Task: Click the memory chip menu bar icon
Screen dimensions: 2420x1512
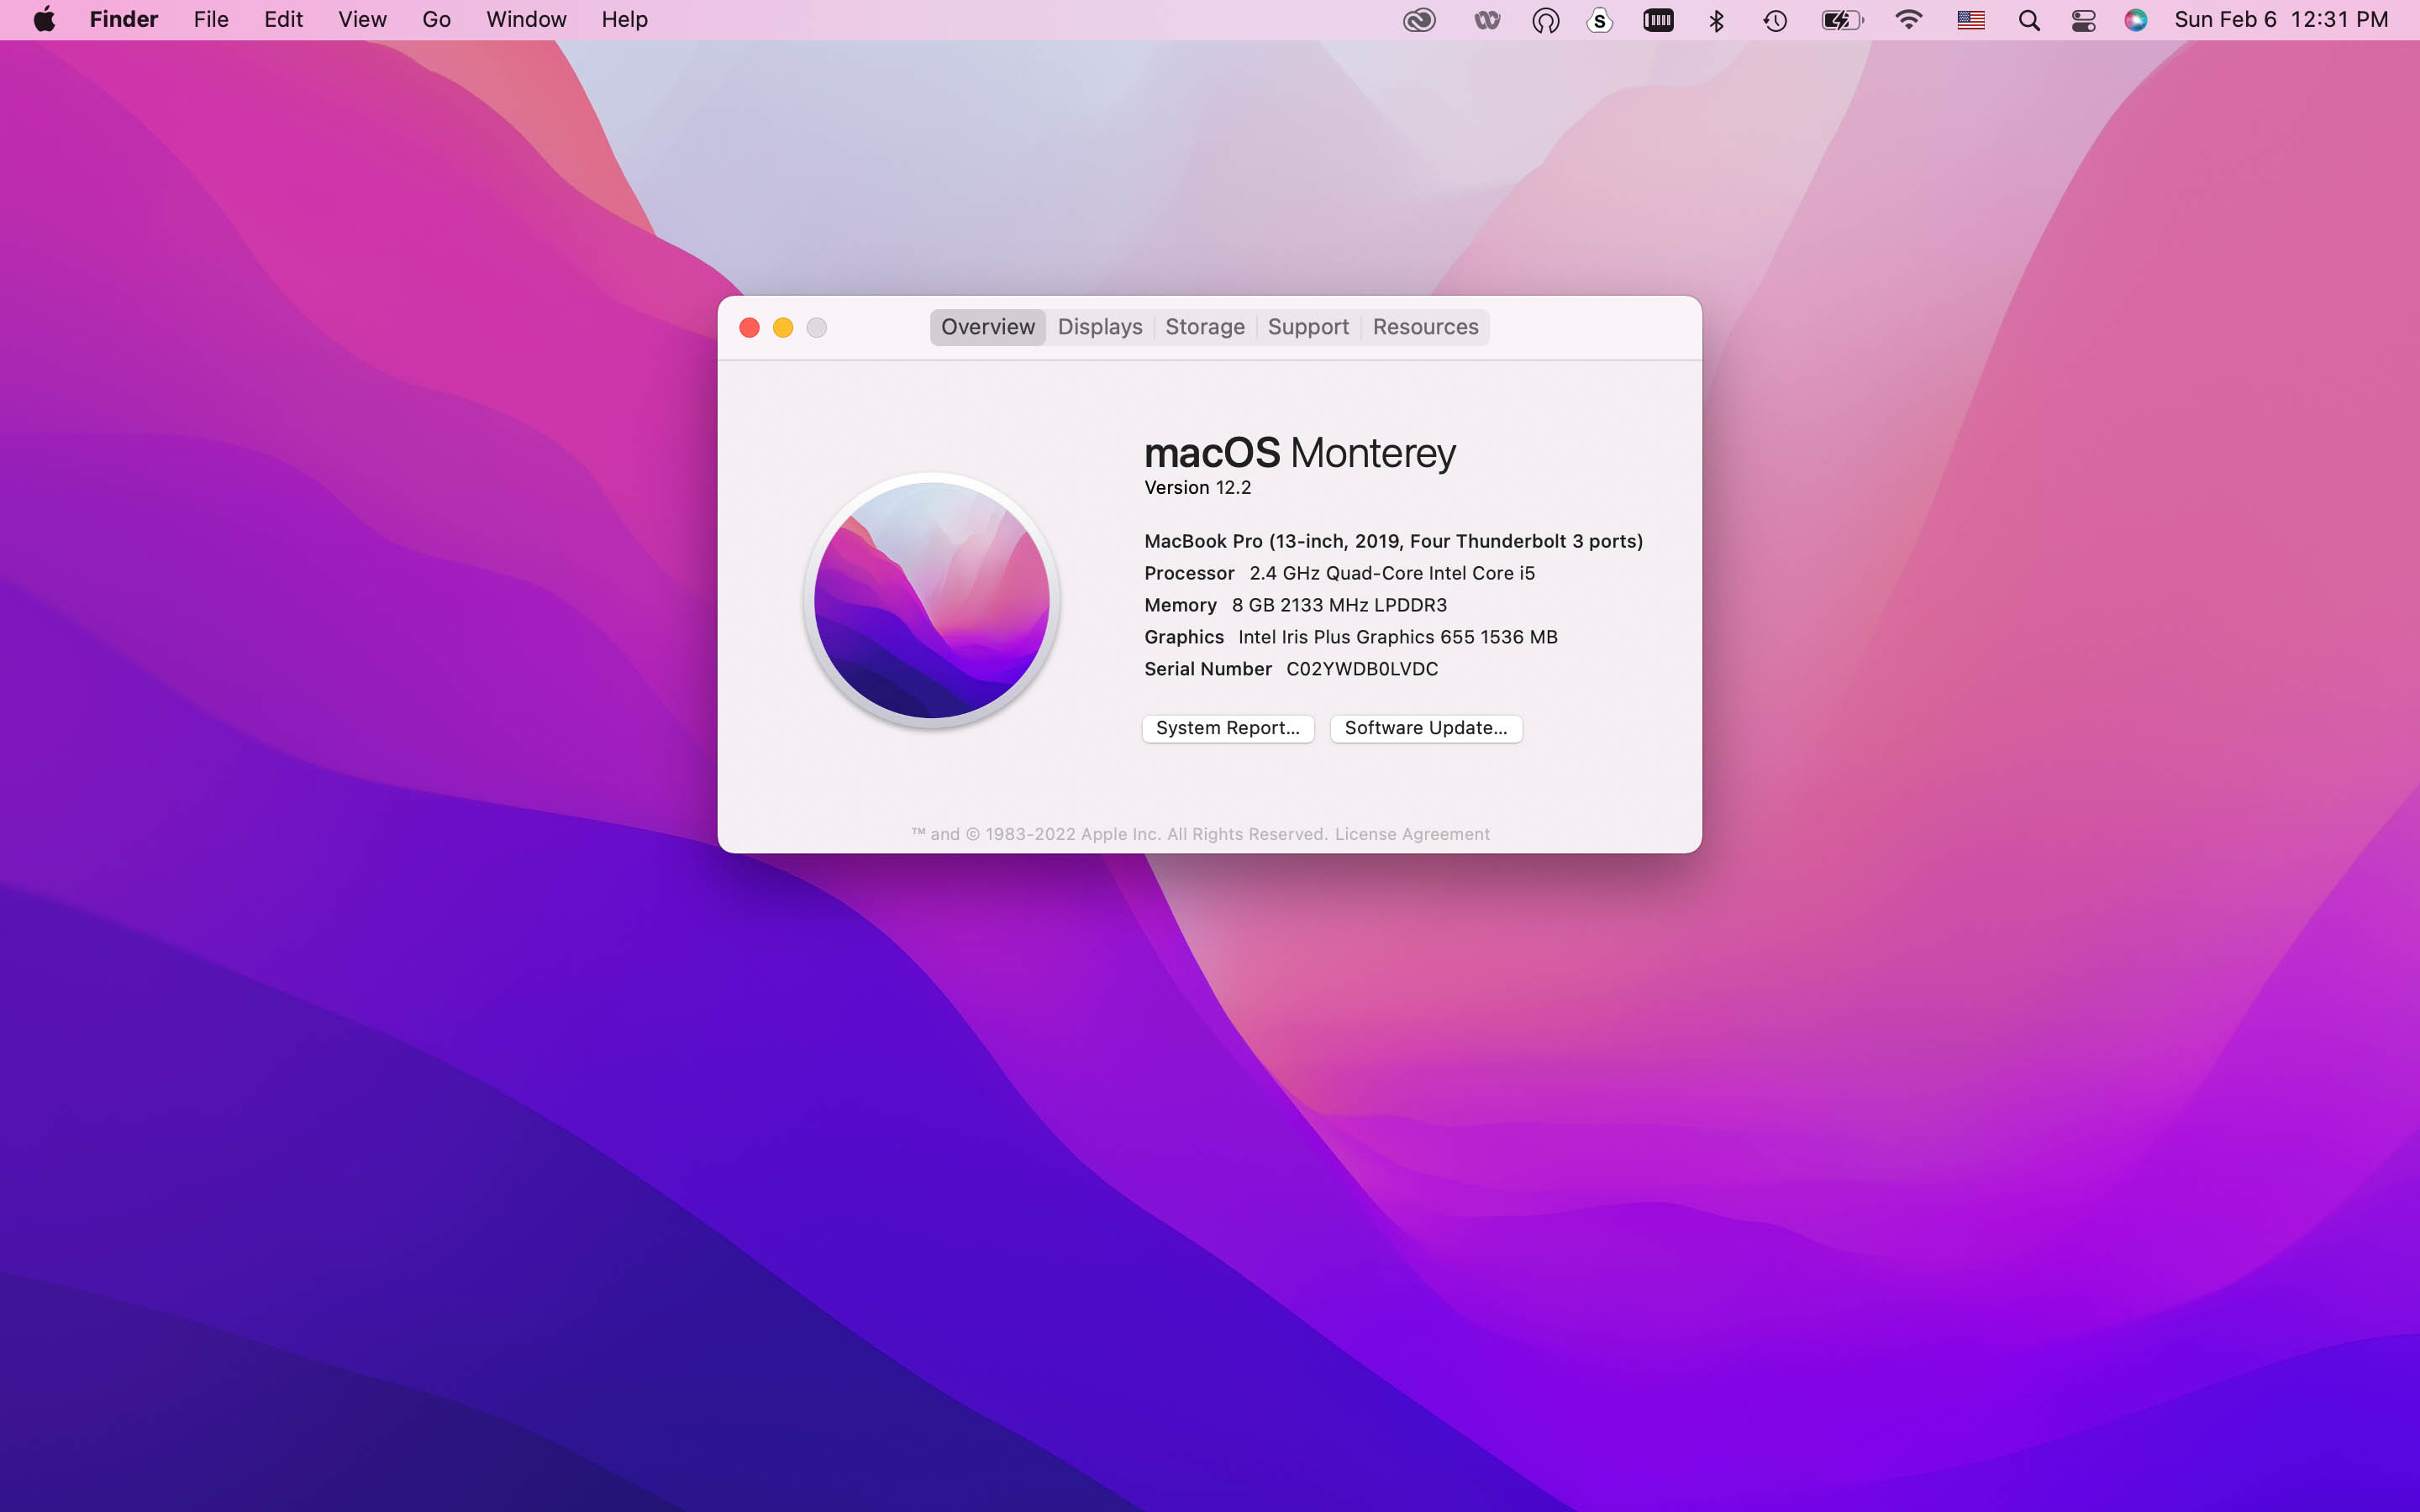Action: click(1658, 20)
